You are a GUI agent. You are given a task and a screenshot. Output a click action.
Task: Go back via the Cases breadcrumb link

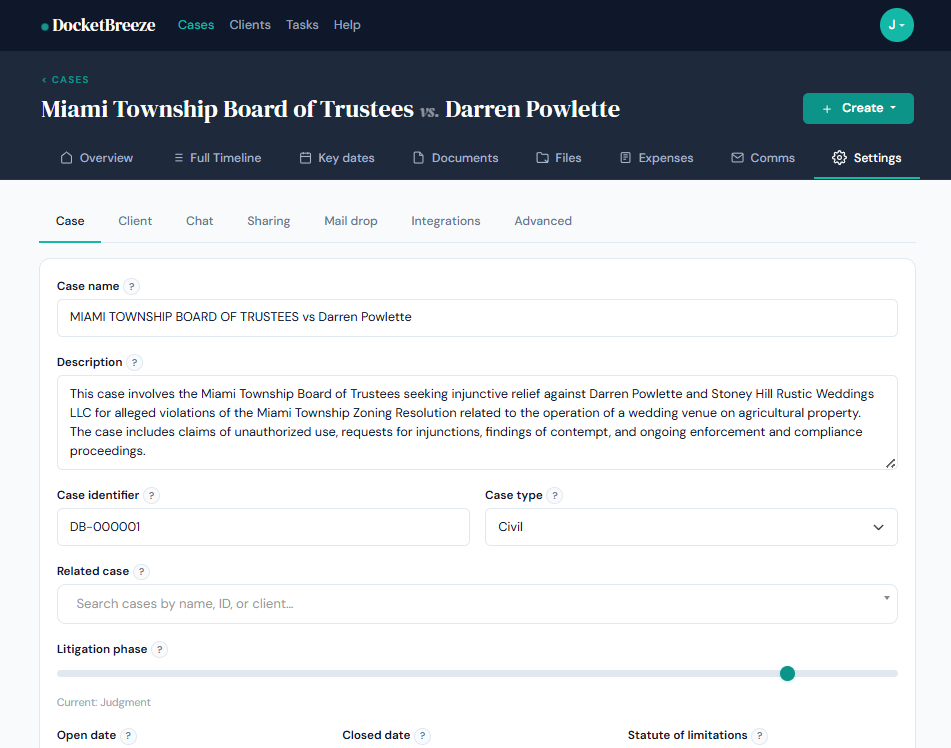click(65, 80)
